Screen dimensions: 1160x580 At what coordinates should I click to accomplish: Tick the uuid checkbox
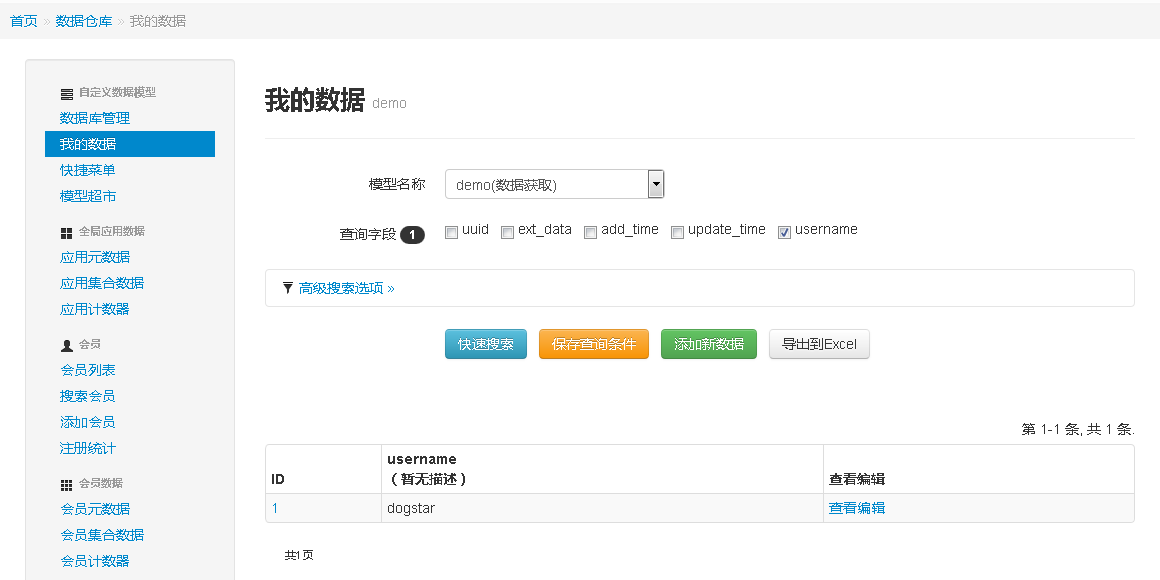pos(451,232)
